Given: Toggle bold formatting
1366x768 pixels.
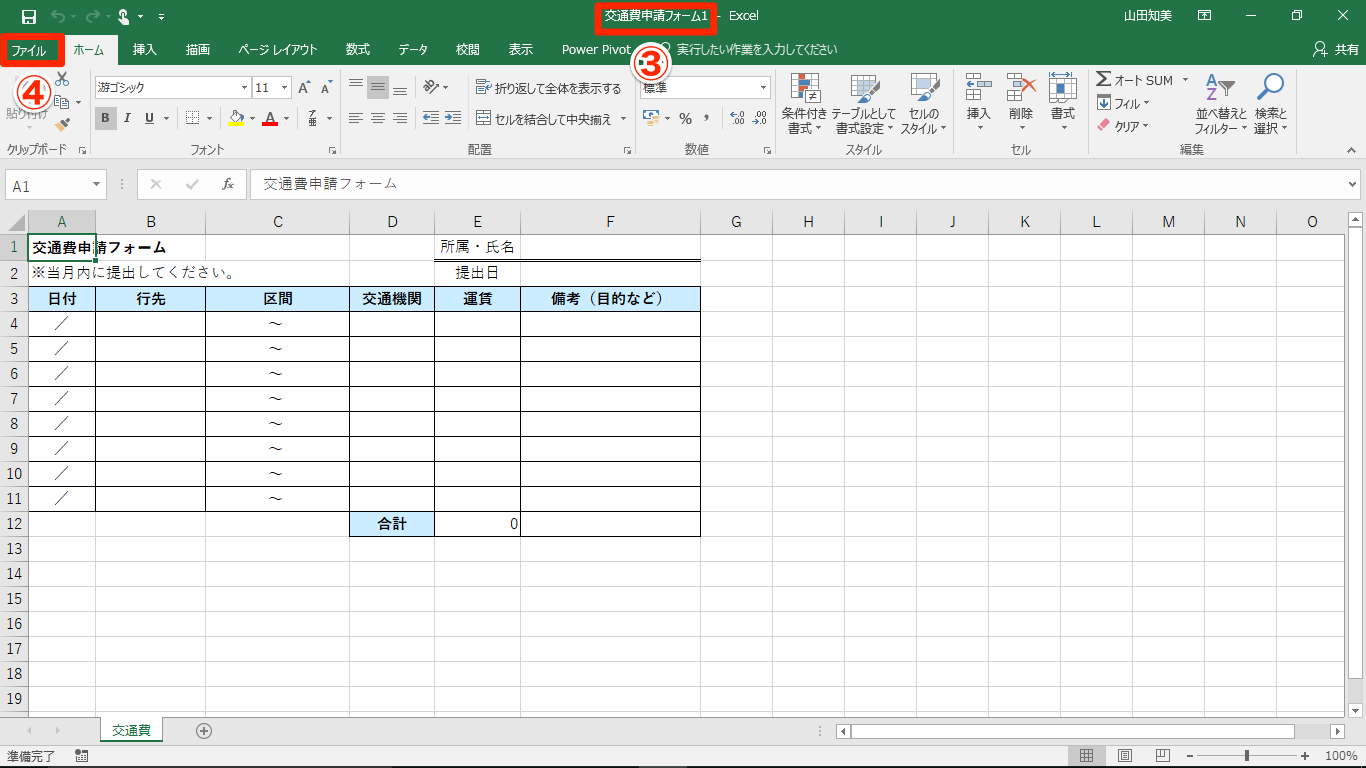Looking at the screenshot, I should tap(105, 118).
